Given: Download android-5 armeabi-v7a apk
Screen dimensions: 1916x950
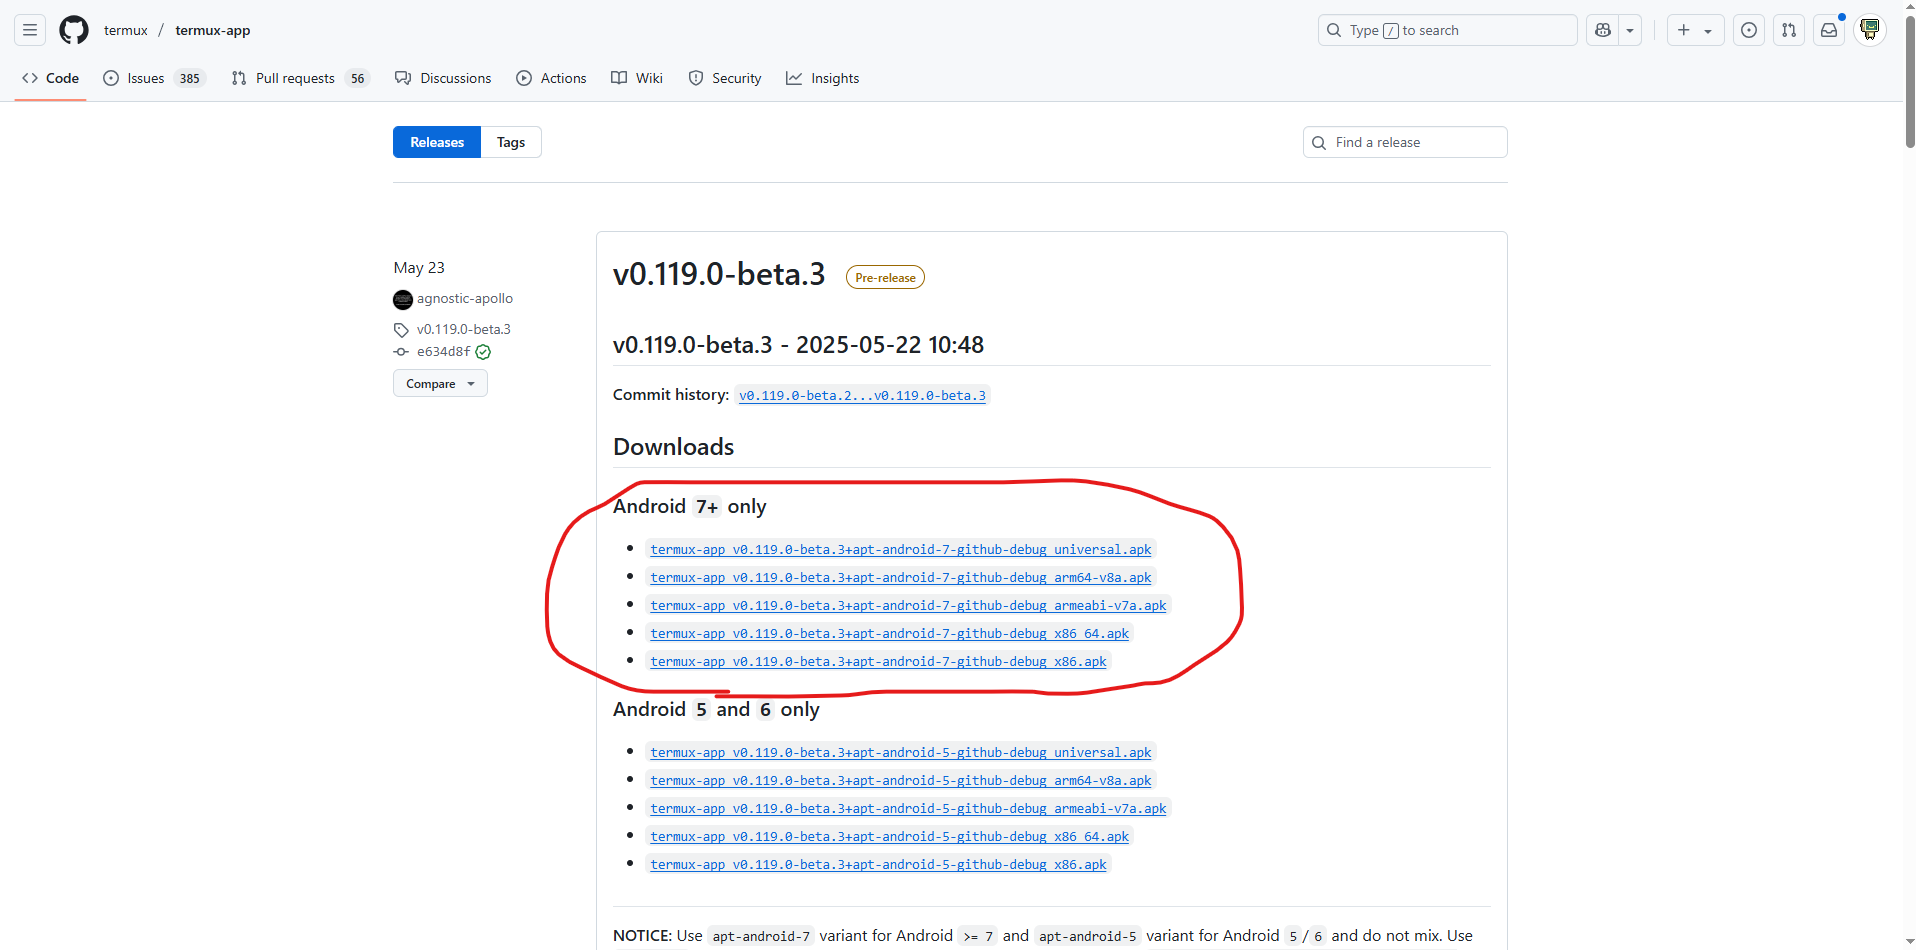Looking at the screenshot, I should (x=908, y=809).
